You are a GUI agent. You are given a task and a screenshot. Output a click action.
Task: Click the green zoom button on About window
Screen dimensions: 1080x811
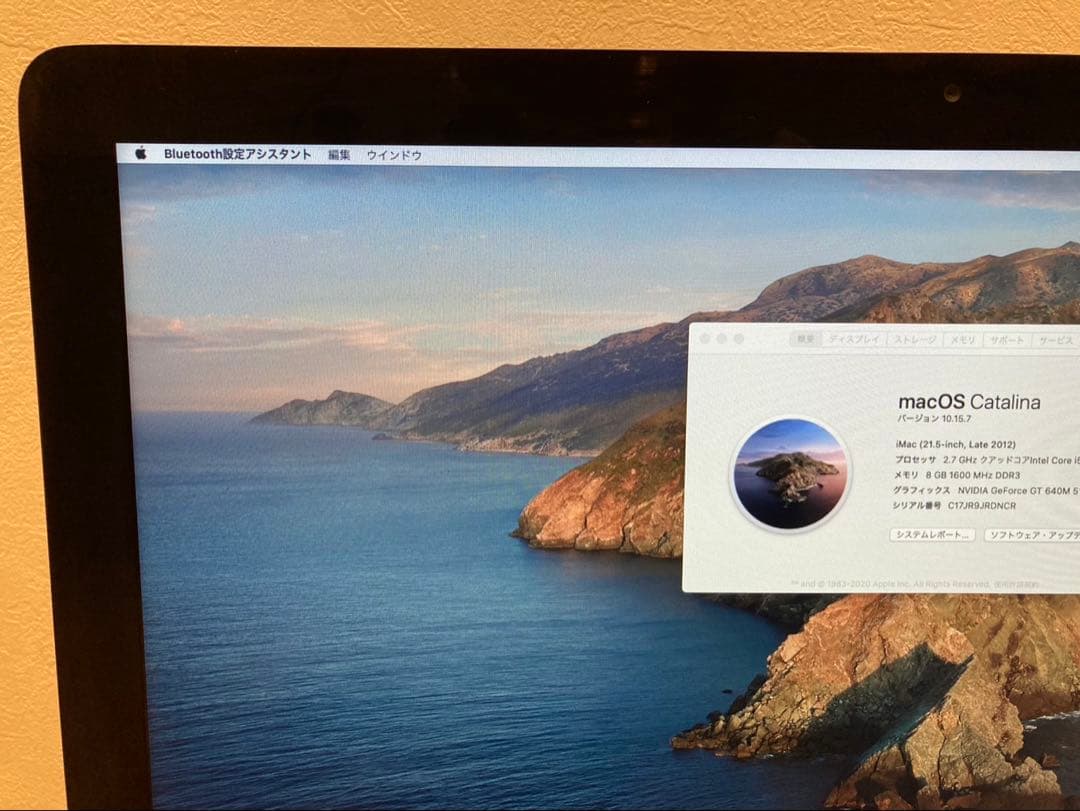point(737,339)
